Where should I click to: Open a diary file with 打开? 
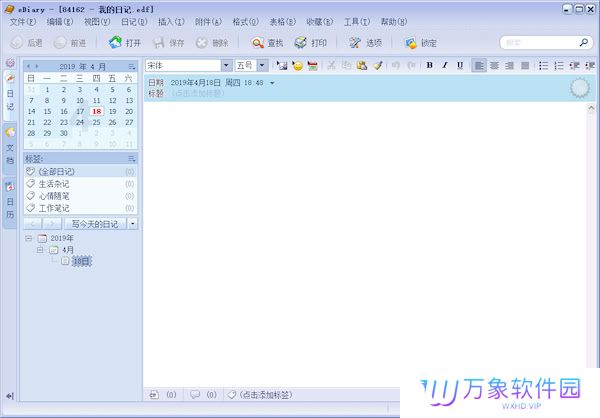[125, 43]
